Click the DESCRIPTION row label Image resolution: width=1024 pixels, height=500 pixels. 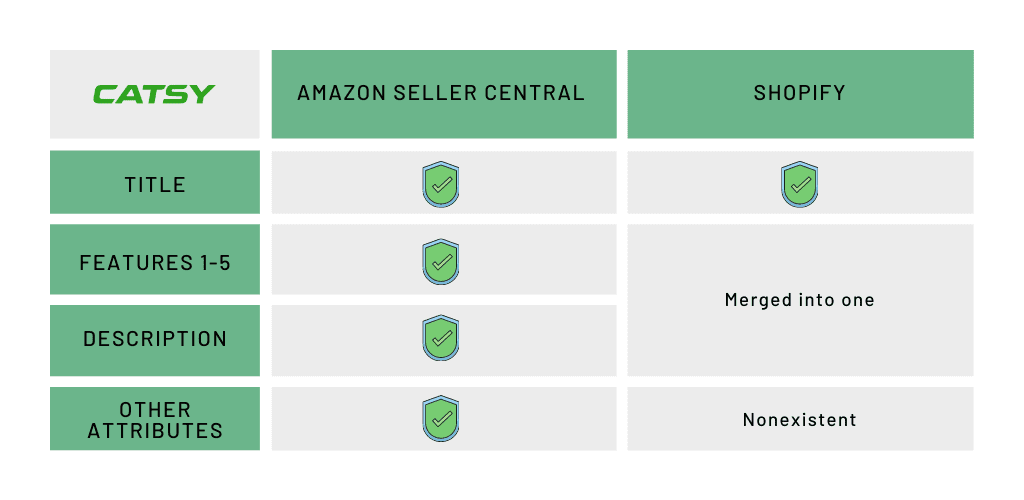pos(155,340)
